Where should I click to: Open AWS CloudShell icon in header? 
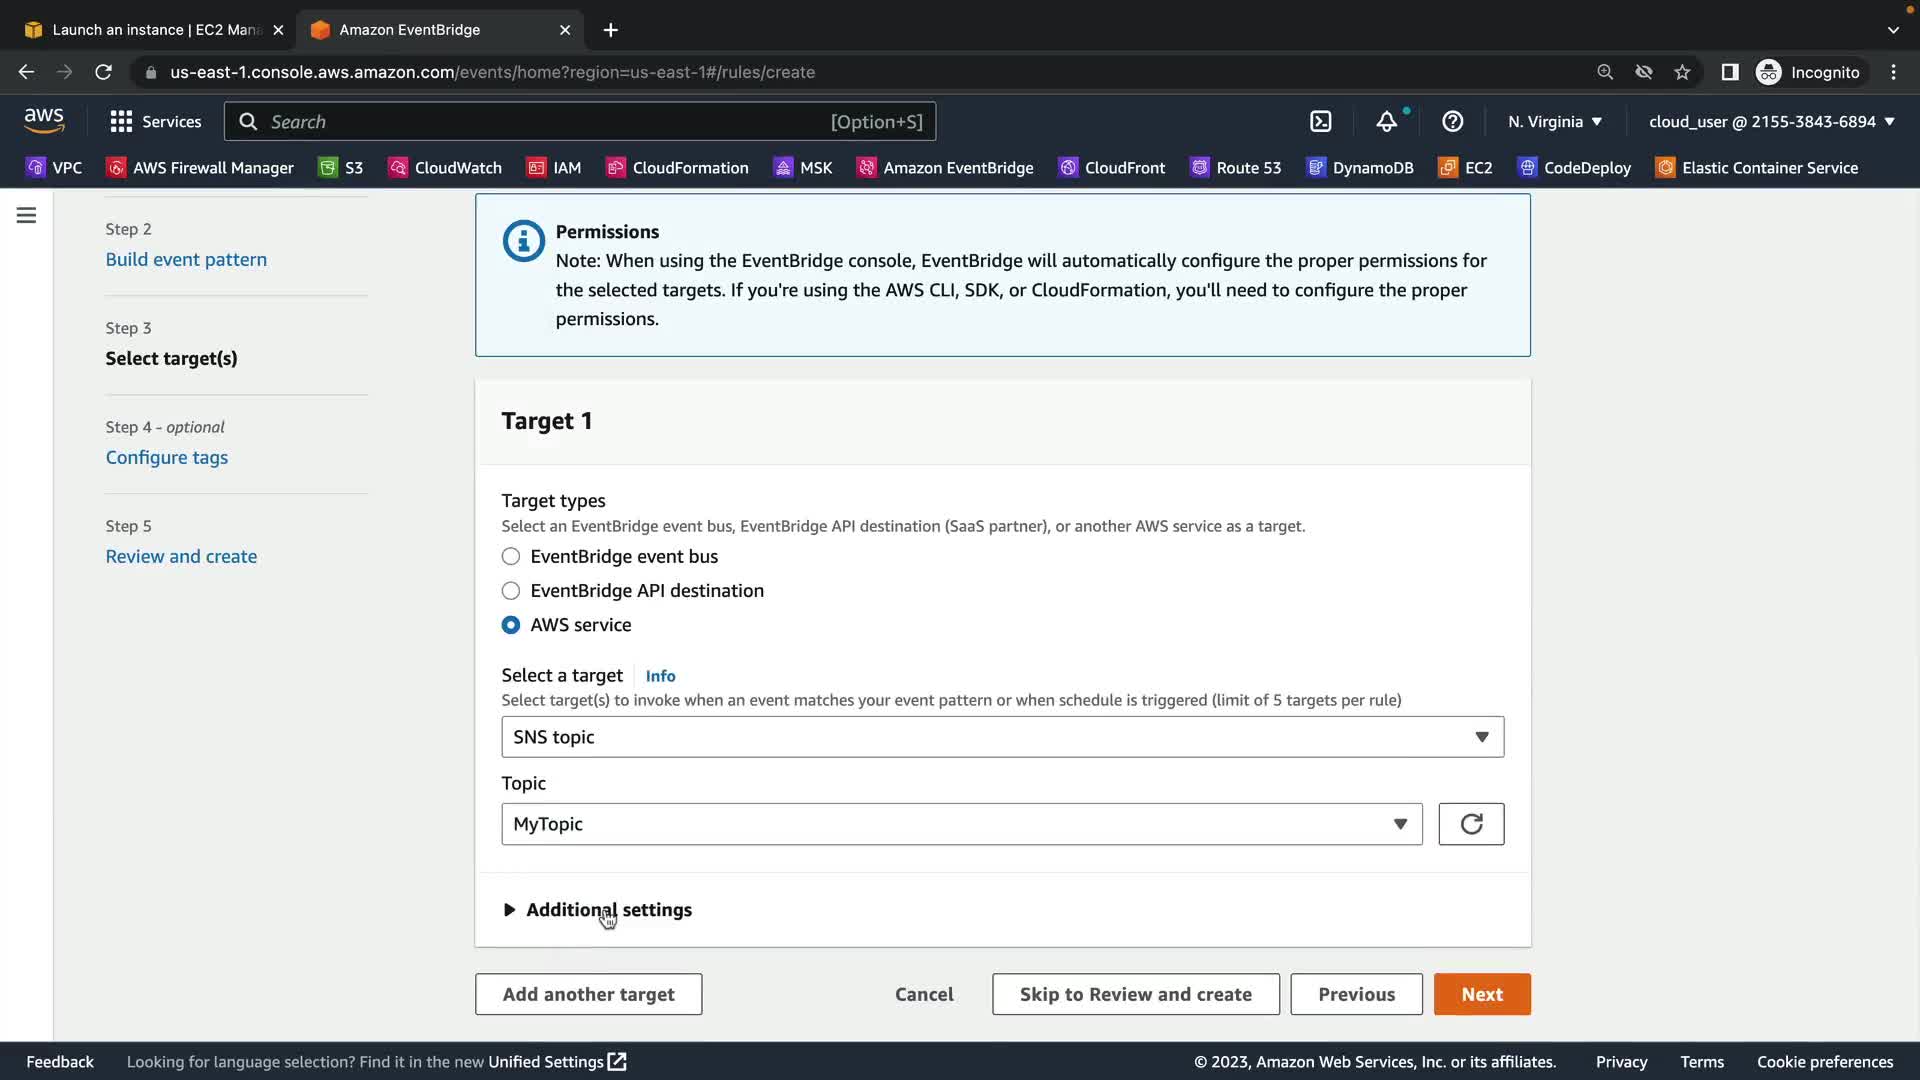point(1320,122)
